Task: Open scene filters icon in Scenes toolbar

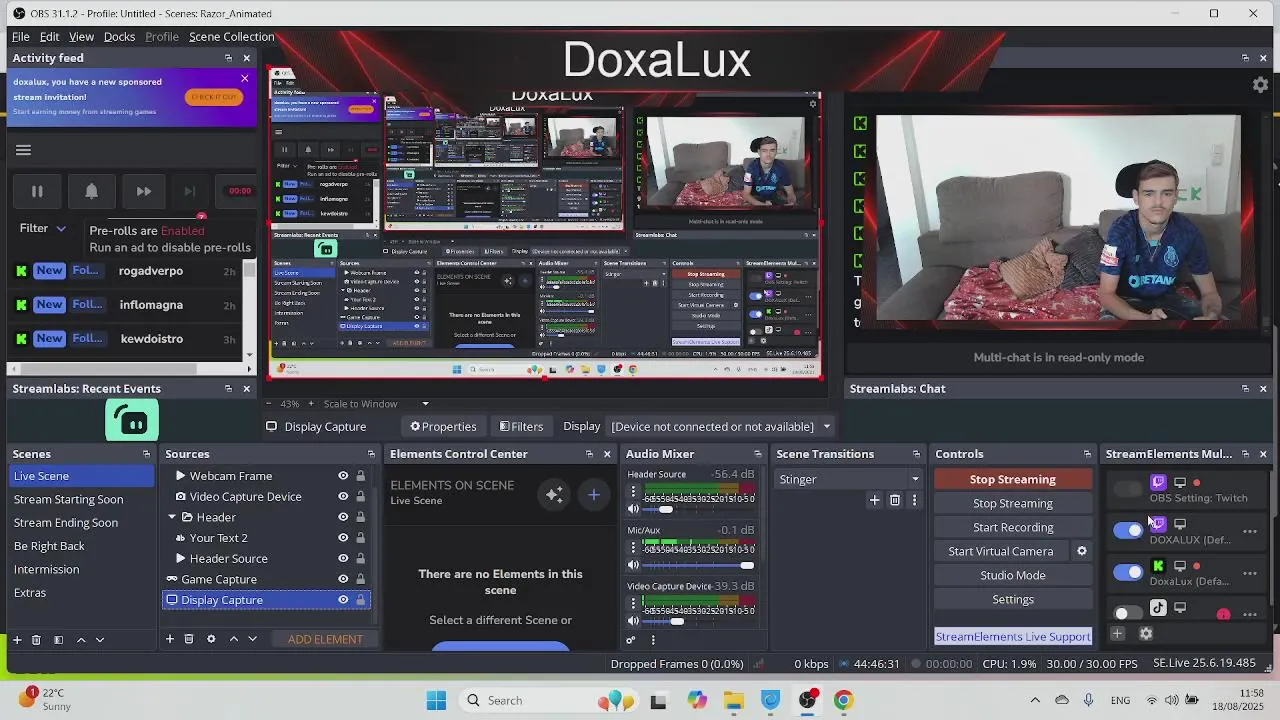Action: tap(58, 639)
